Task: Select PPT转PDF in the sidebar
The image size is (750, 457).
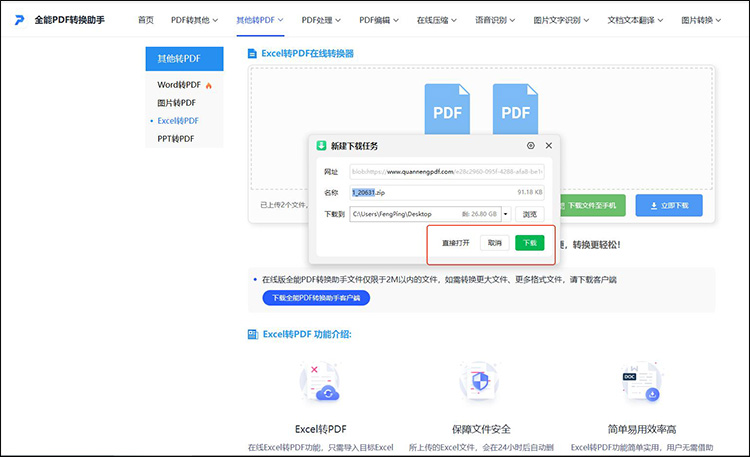Action: pos(176,138)
